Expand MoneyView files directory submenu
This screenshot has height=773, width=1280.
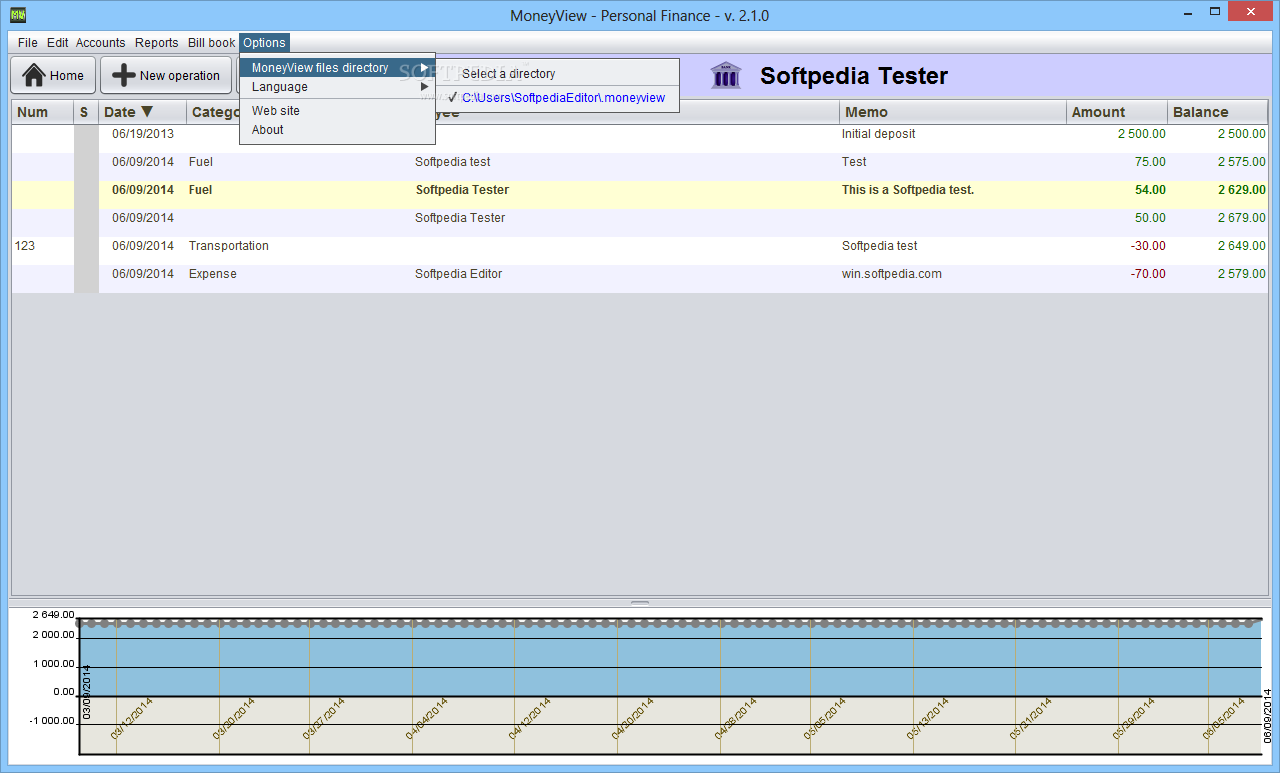click(x=337, y=68)
